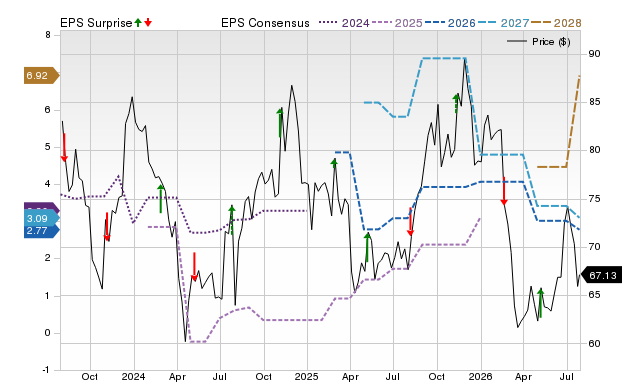Click the 80 label on the price axis

point(594,150)
